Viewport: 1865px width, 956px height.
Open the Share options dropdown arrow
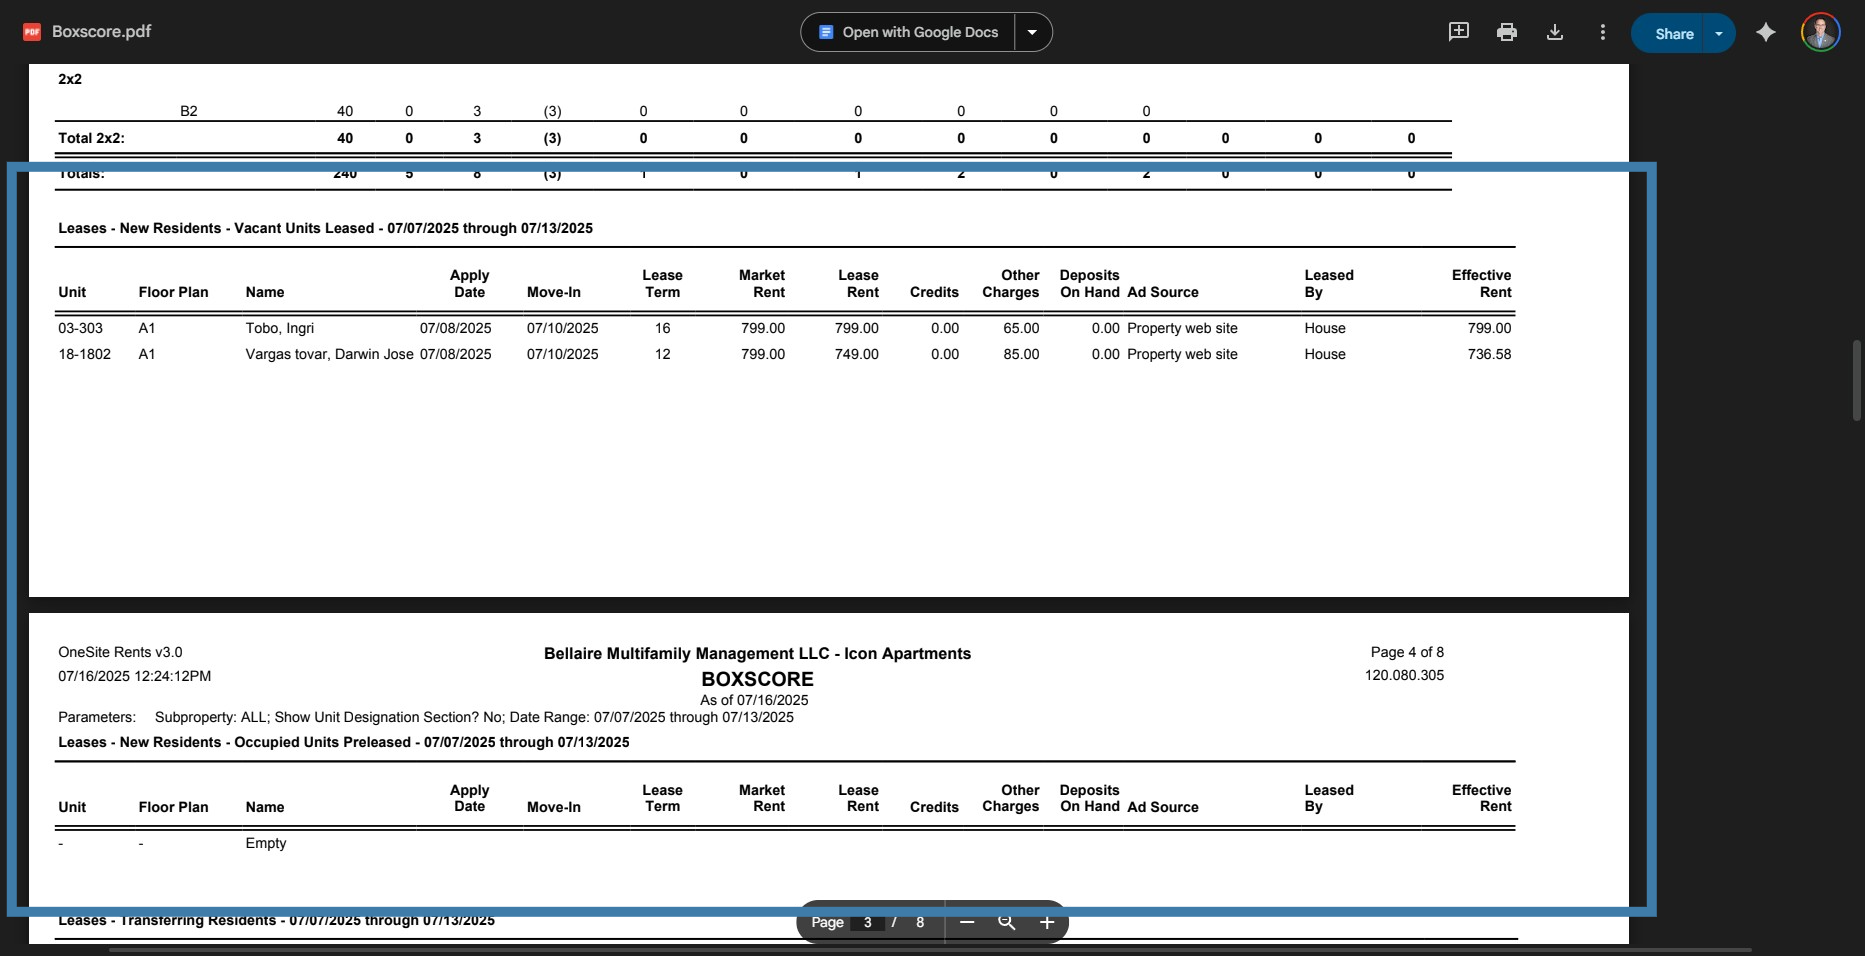[x=1719, y=32]
